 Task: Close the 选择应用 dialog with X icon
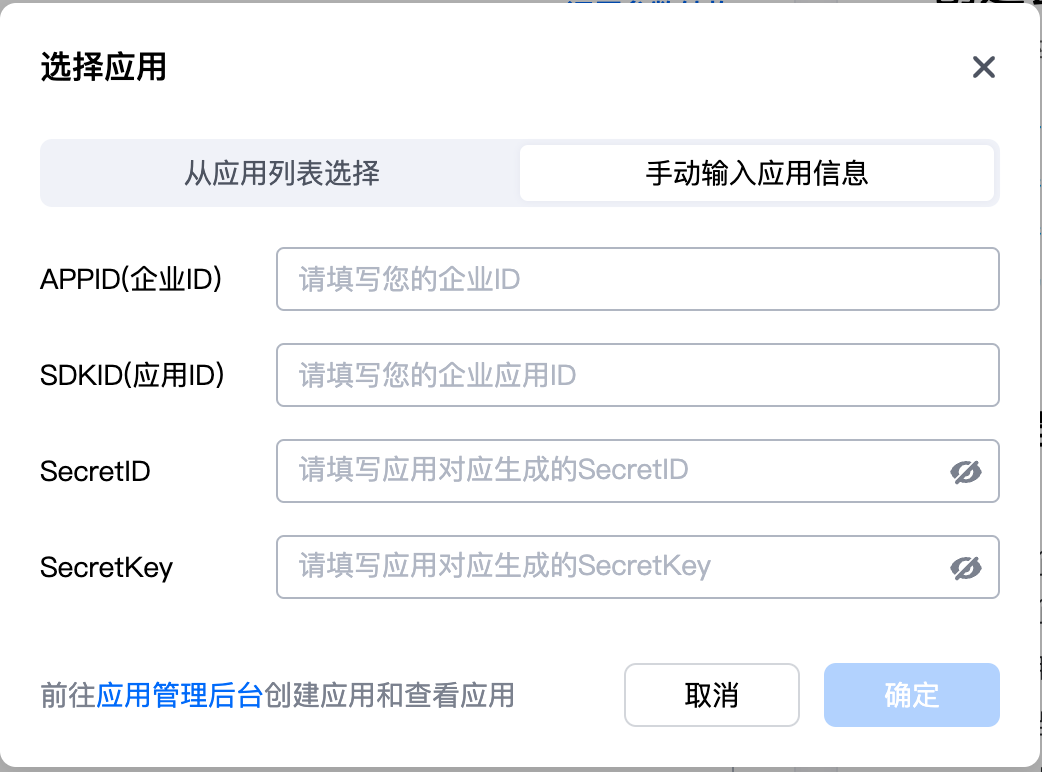(984, 67)
